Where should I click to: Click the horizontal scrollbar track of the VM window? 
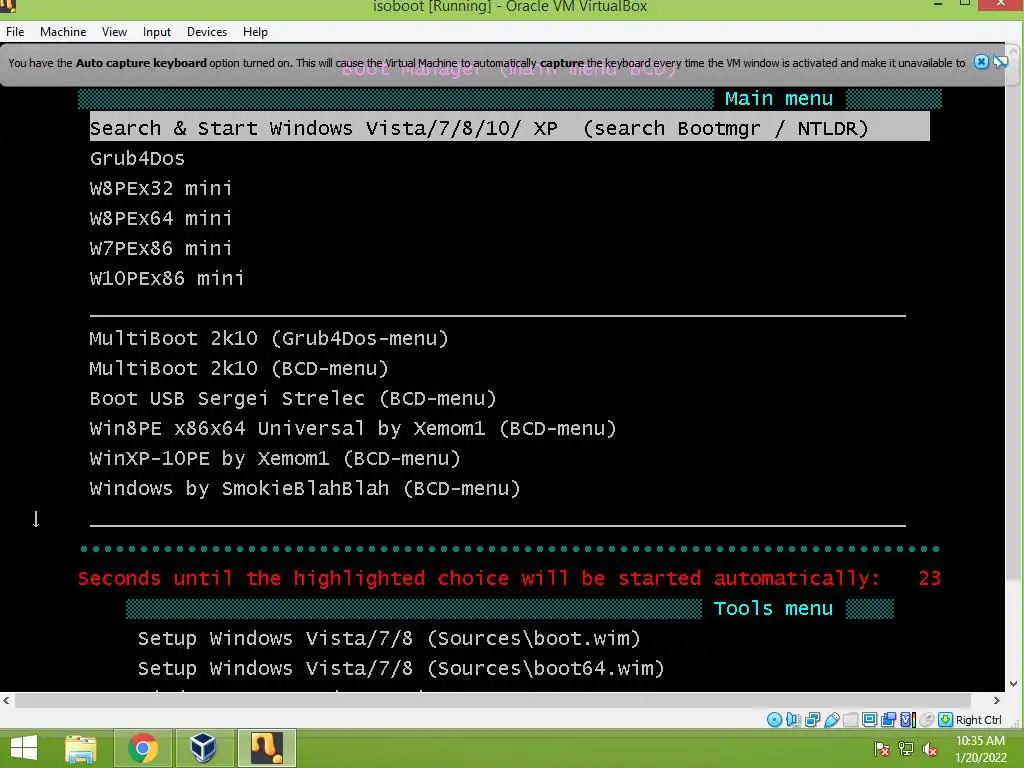pos(502,700)
